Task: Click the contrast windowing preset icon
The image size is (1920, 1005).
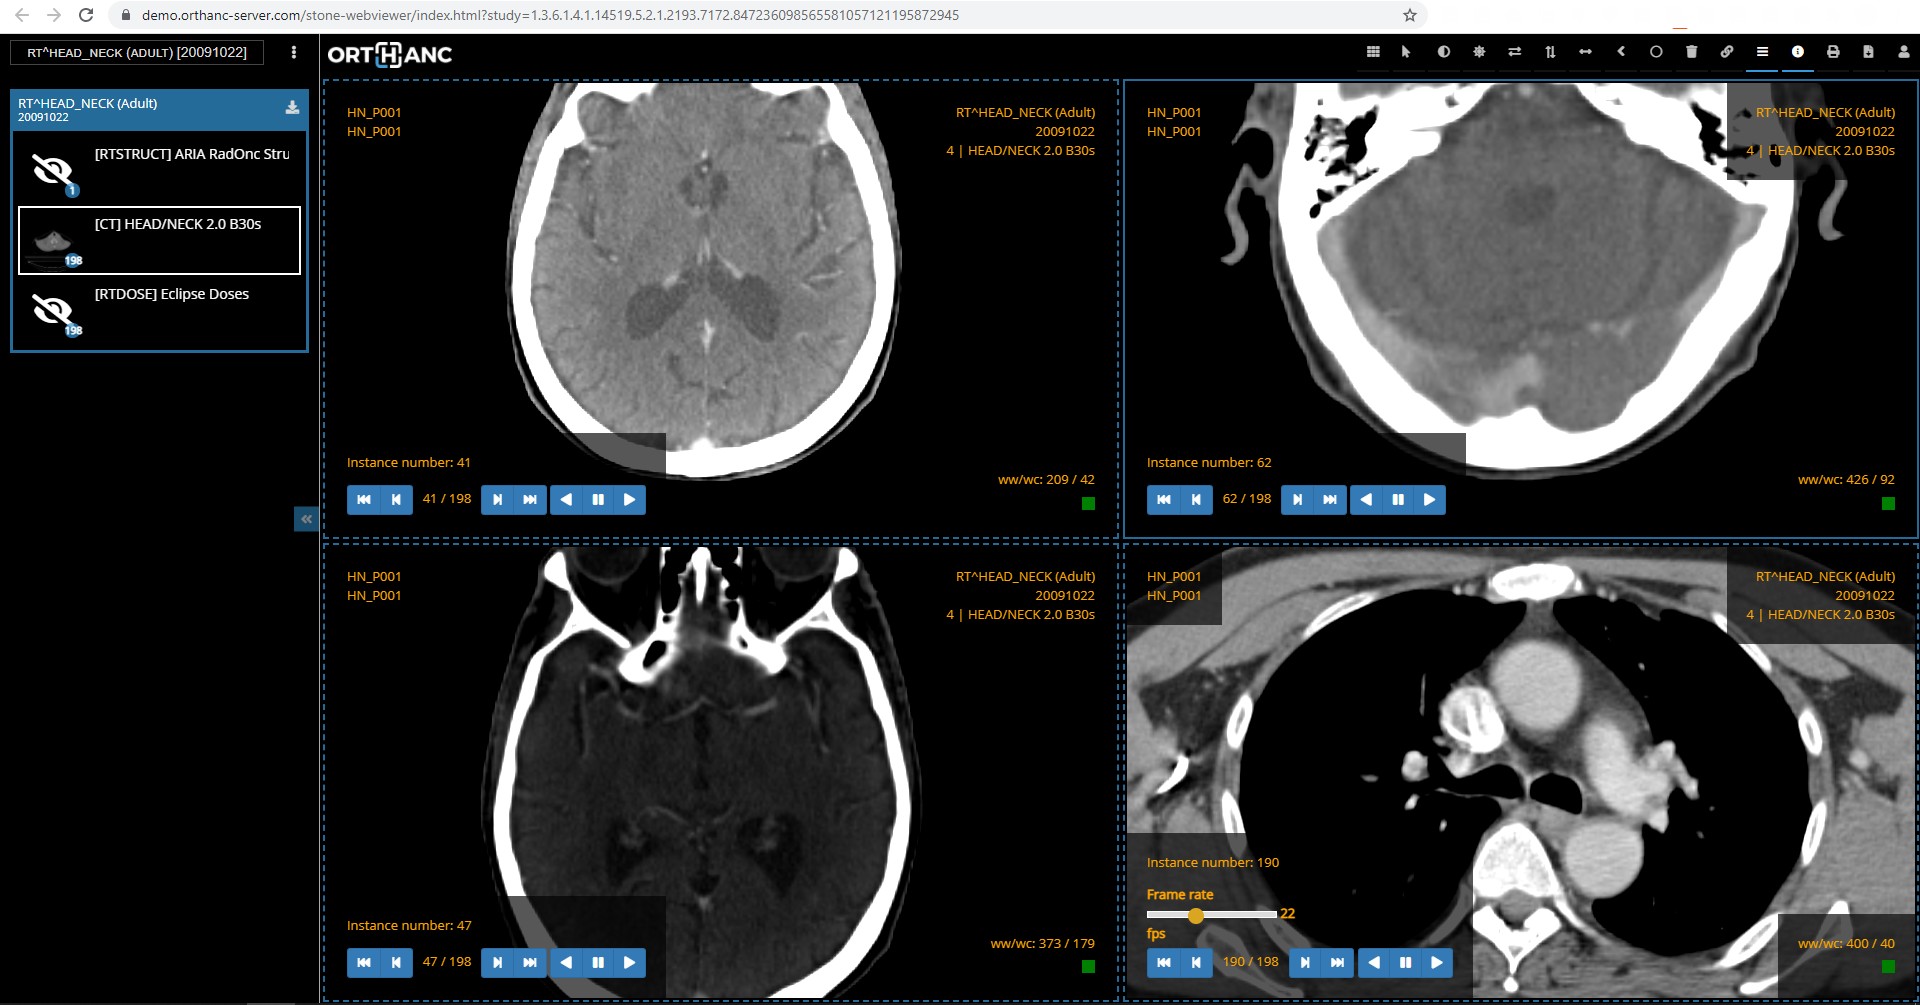Action: pyautogui.click(x=1443, y=52)
